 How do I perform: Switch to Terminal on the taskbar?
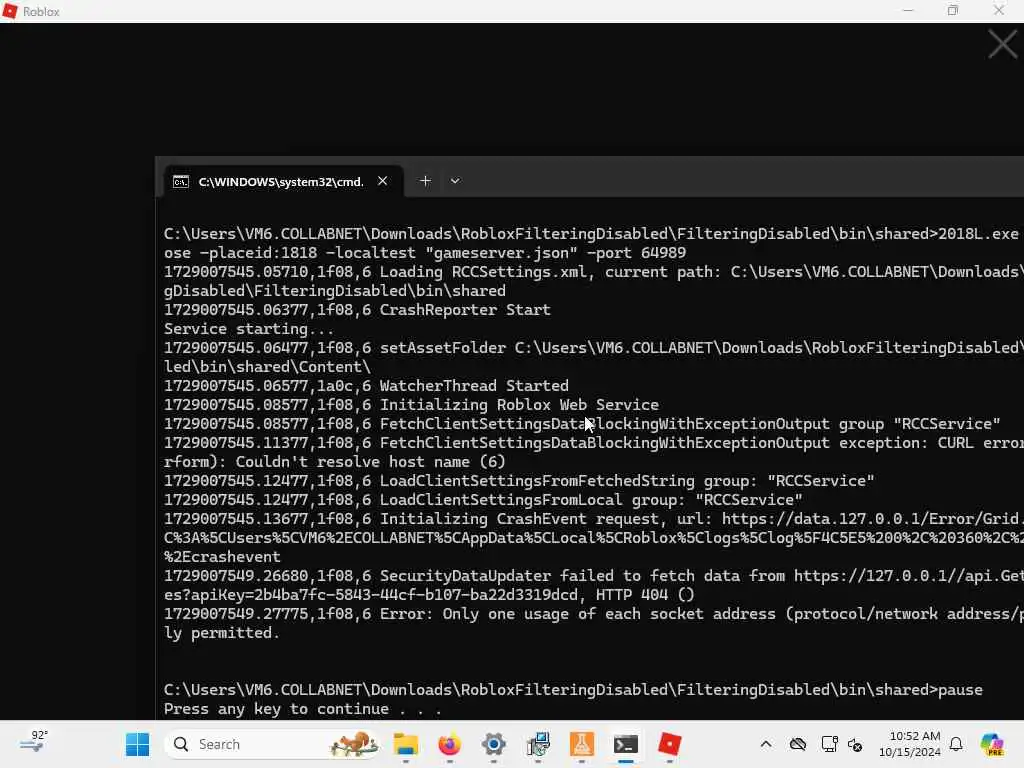pos(626,744)
